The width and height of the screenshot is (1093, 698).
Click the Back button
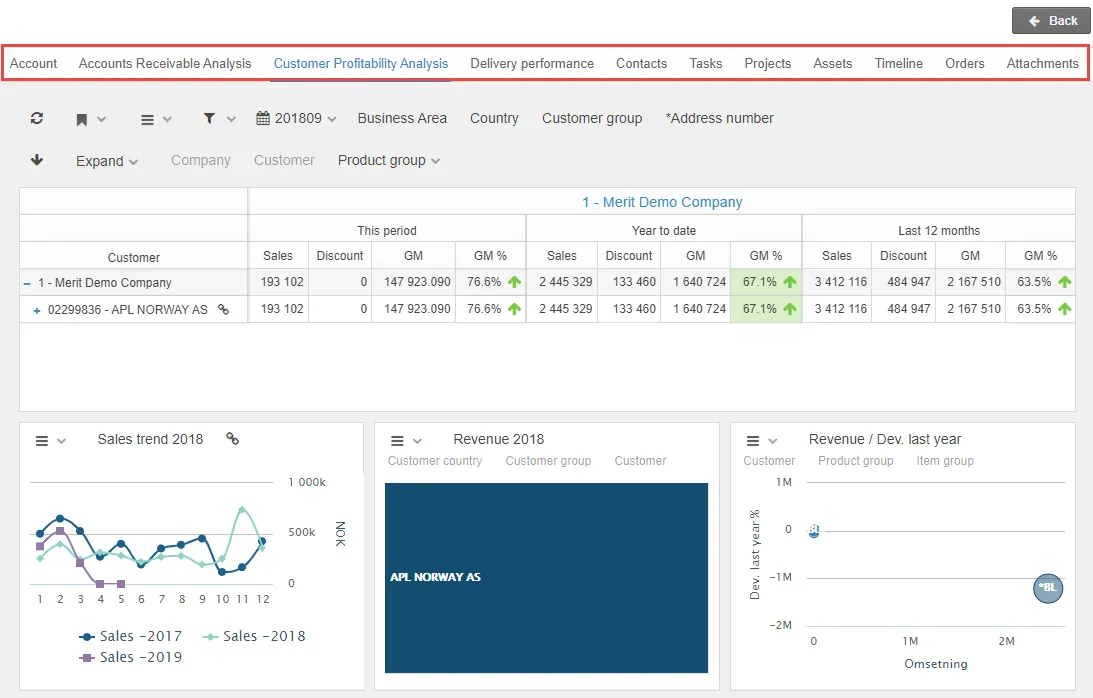coord(1051,20)
